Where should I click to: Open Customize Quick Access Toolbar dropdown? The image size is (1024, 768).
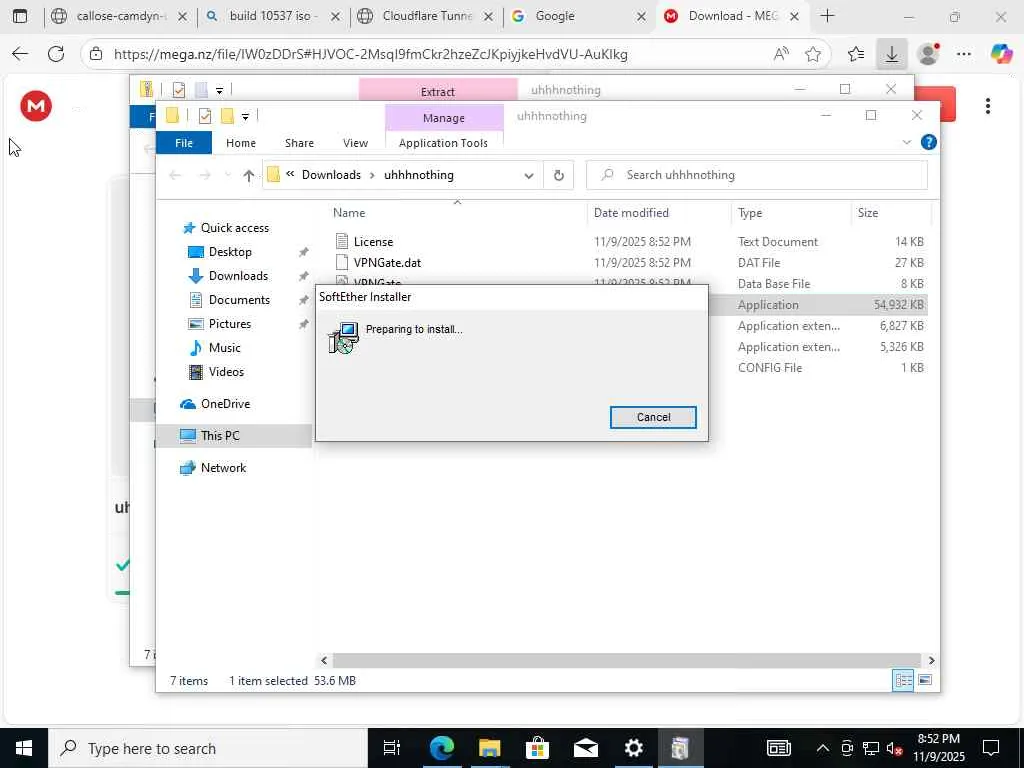point(245,117)
